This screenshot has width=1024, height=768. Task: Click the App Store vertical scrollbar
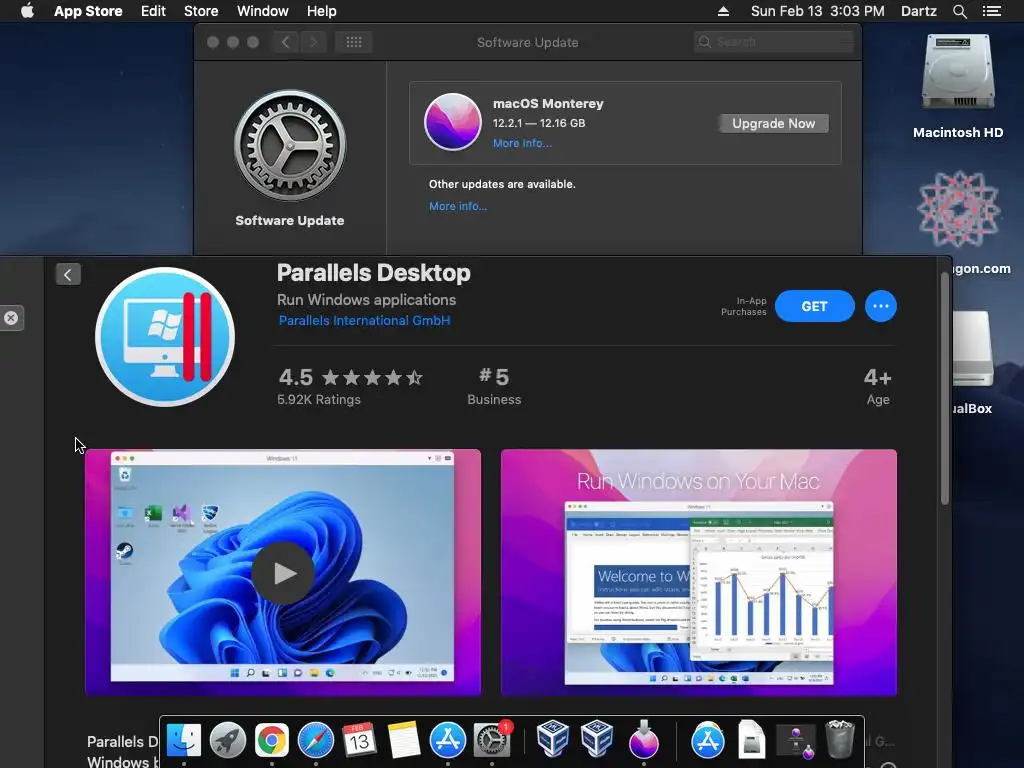coord(944,388)
